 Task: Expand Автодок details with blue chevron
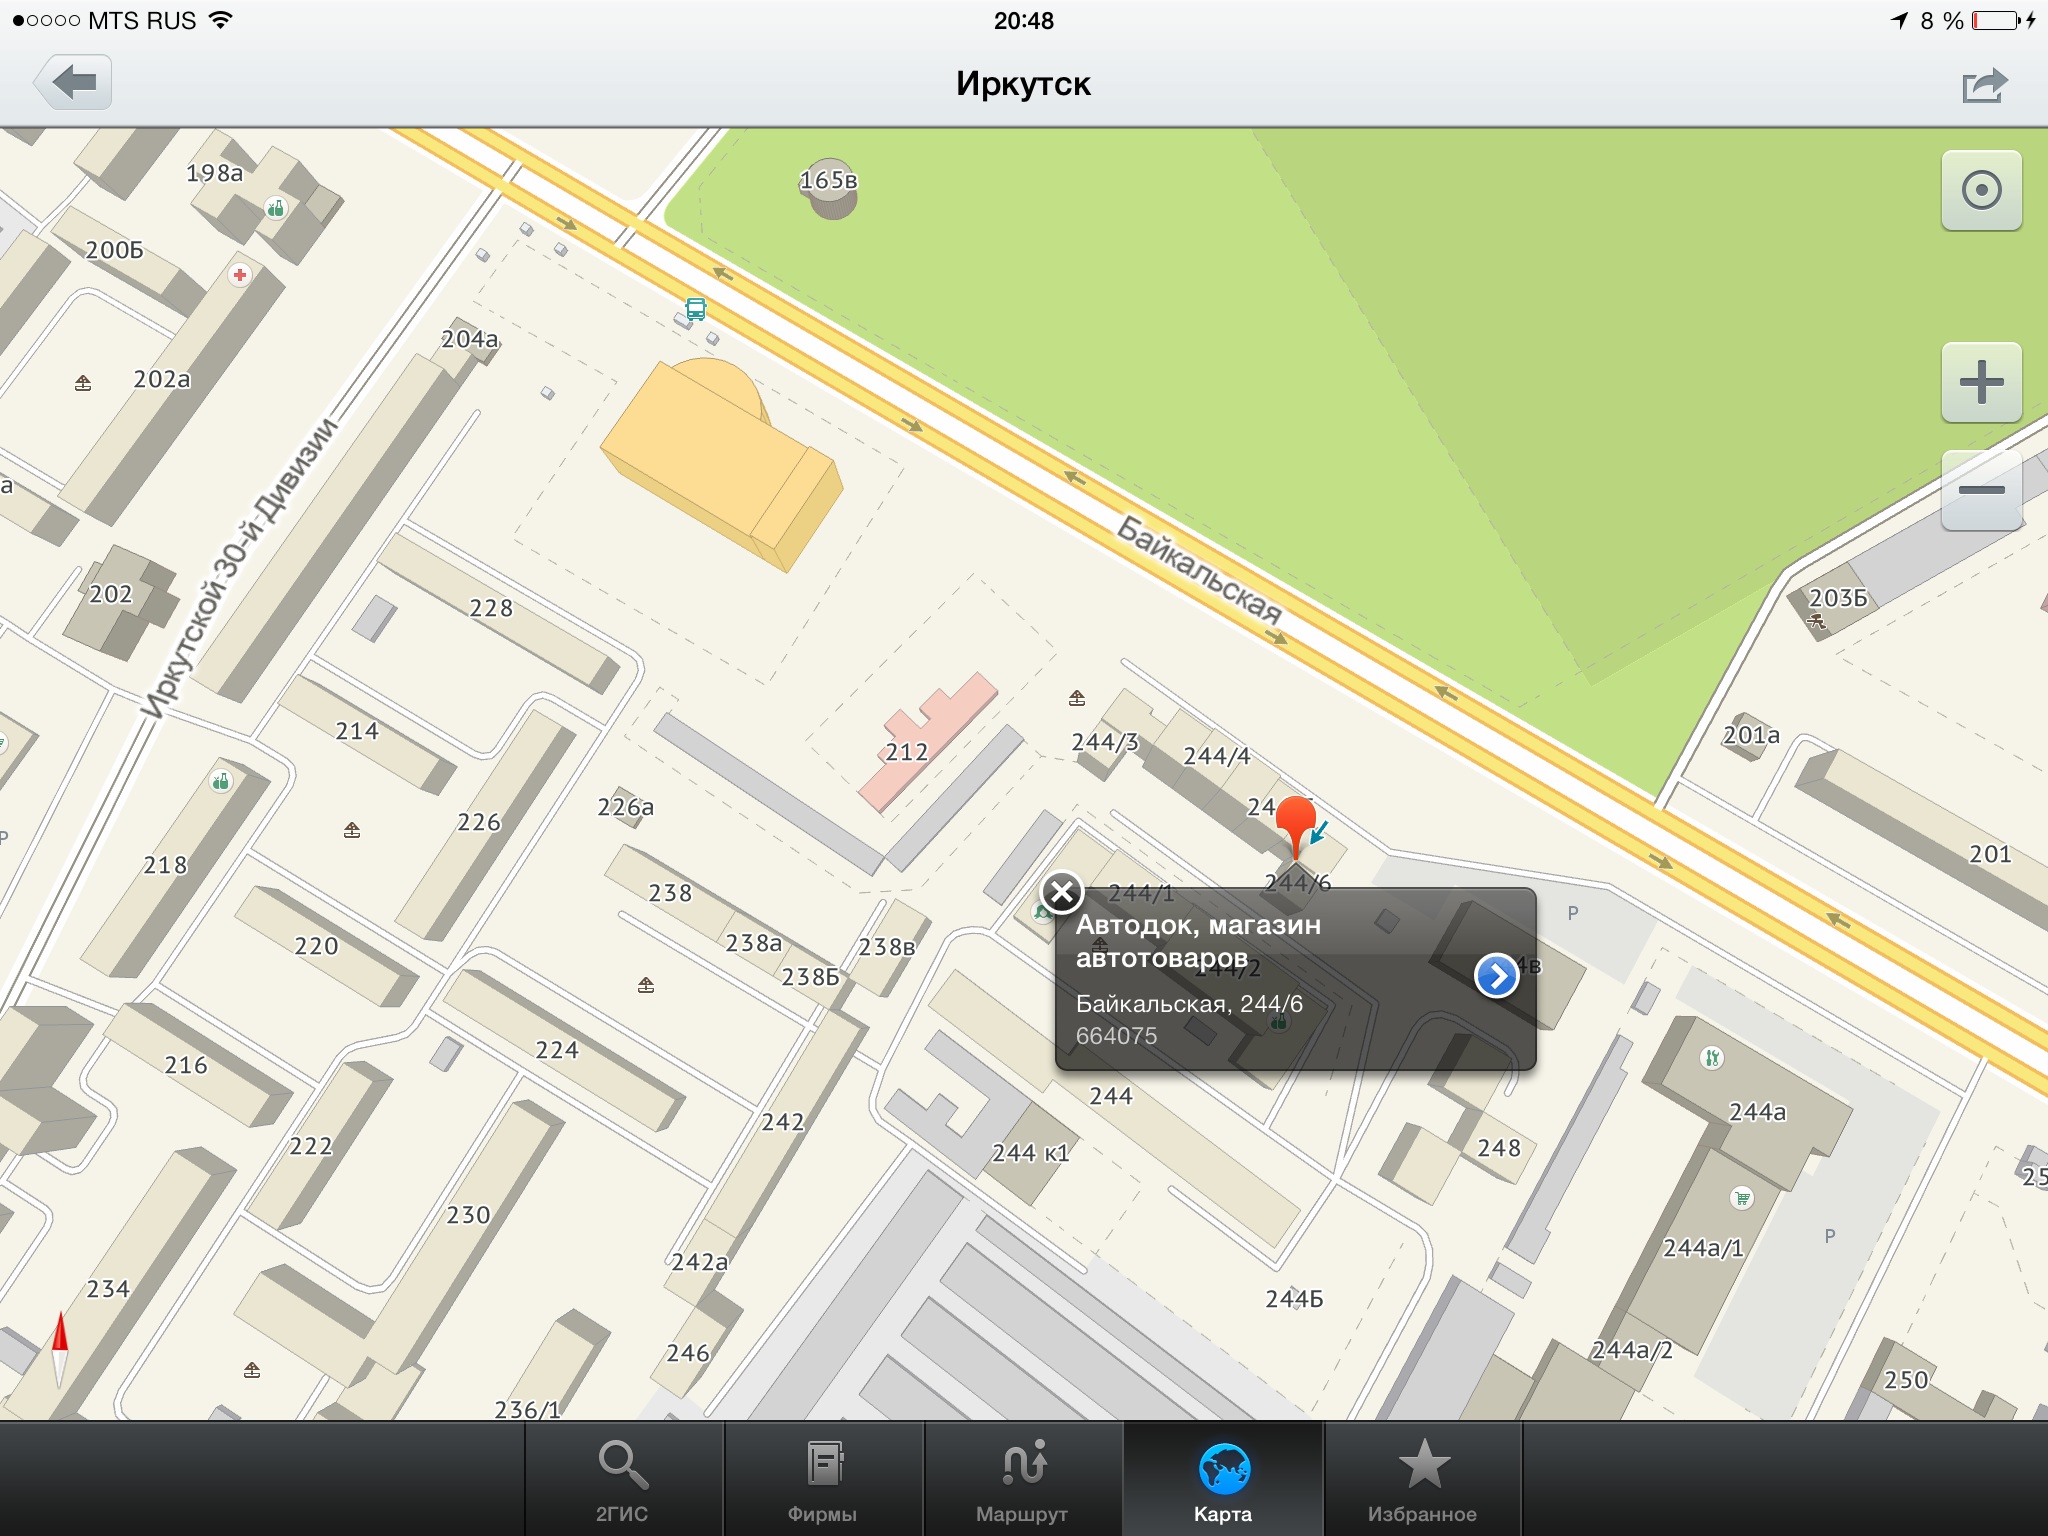coord(1496,975)
